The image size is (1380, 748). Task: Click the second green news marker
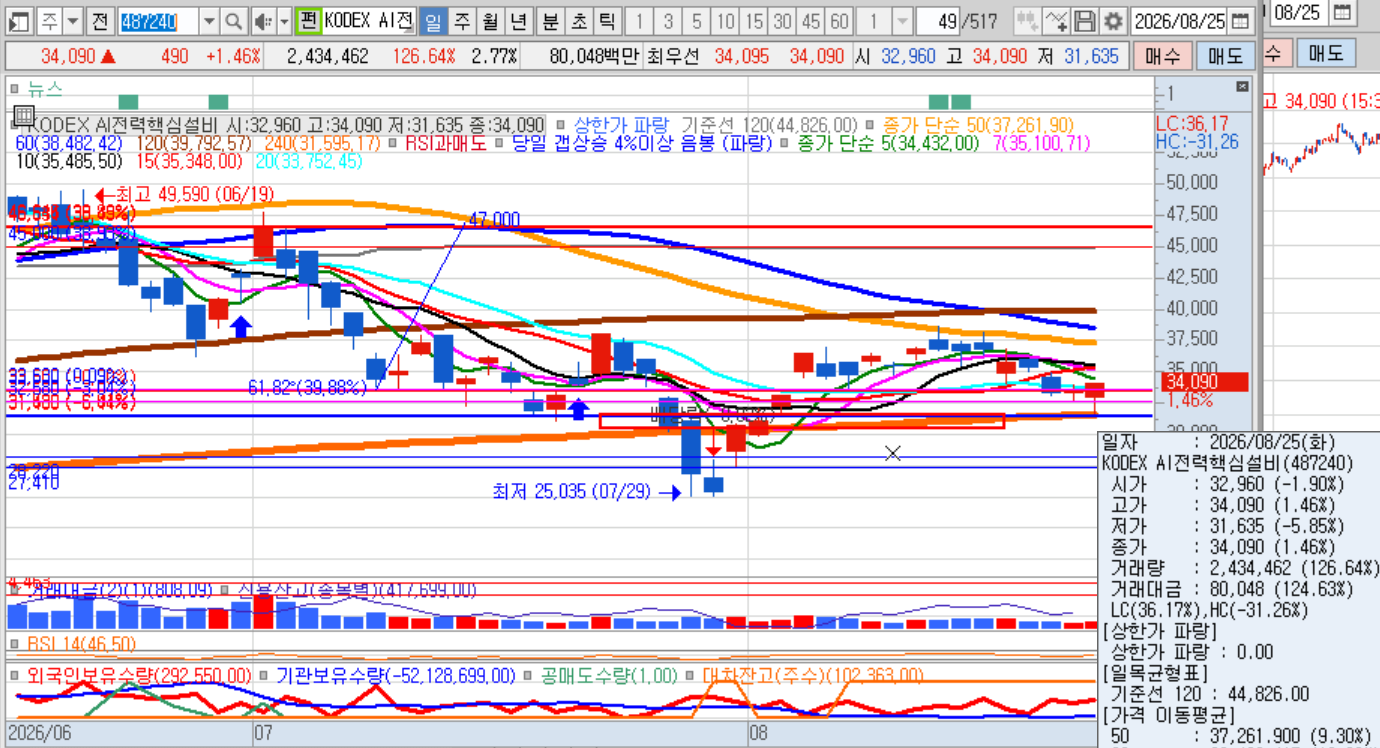[x=219, y=101]
